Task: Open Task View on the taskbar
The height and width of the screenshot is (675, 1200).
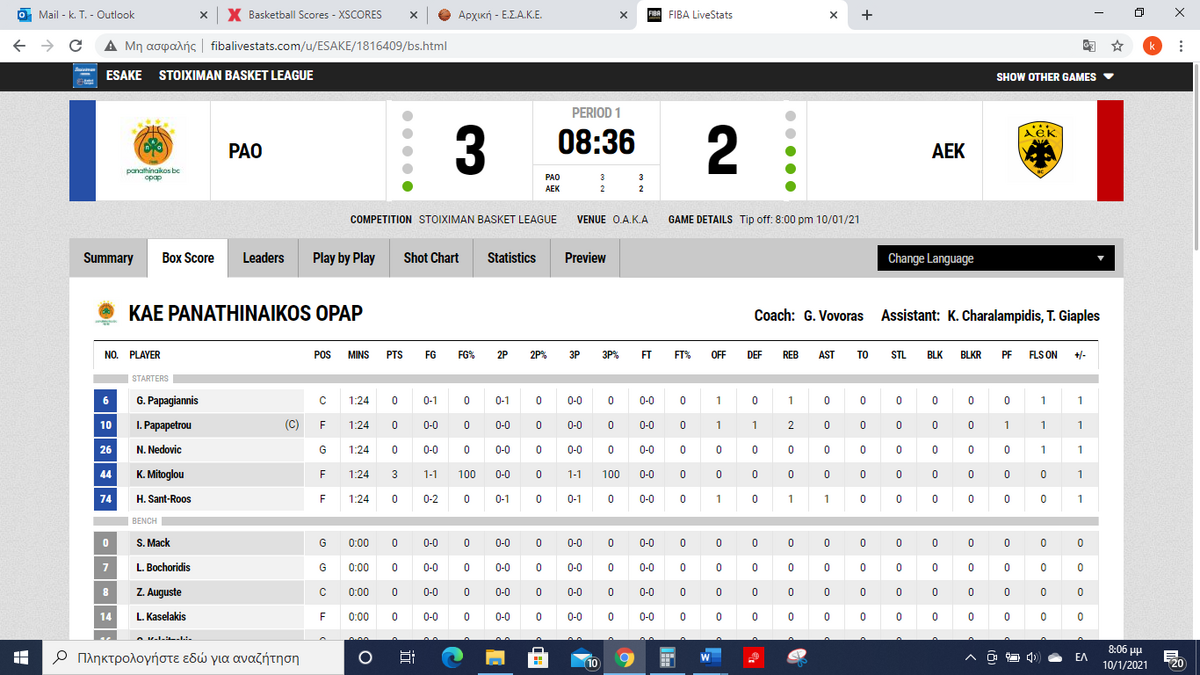Action: [x=407, y=657]
